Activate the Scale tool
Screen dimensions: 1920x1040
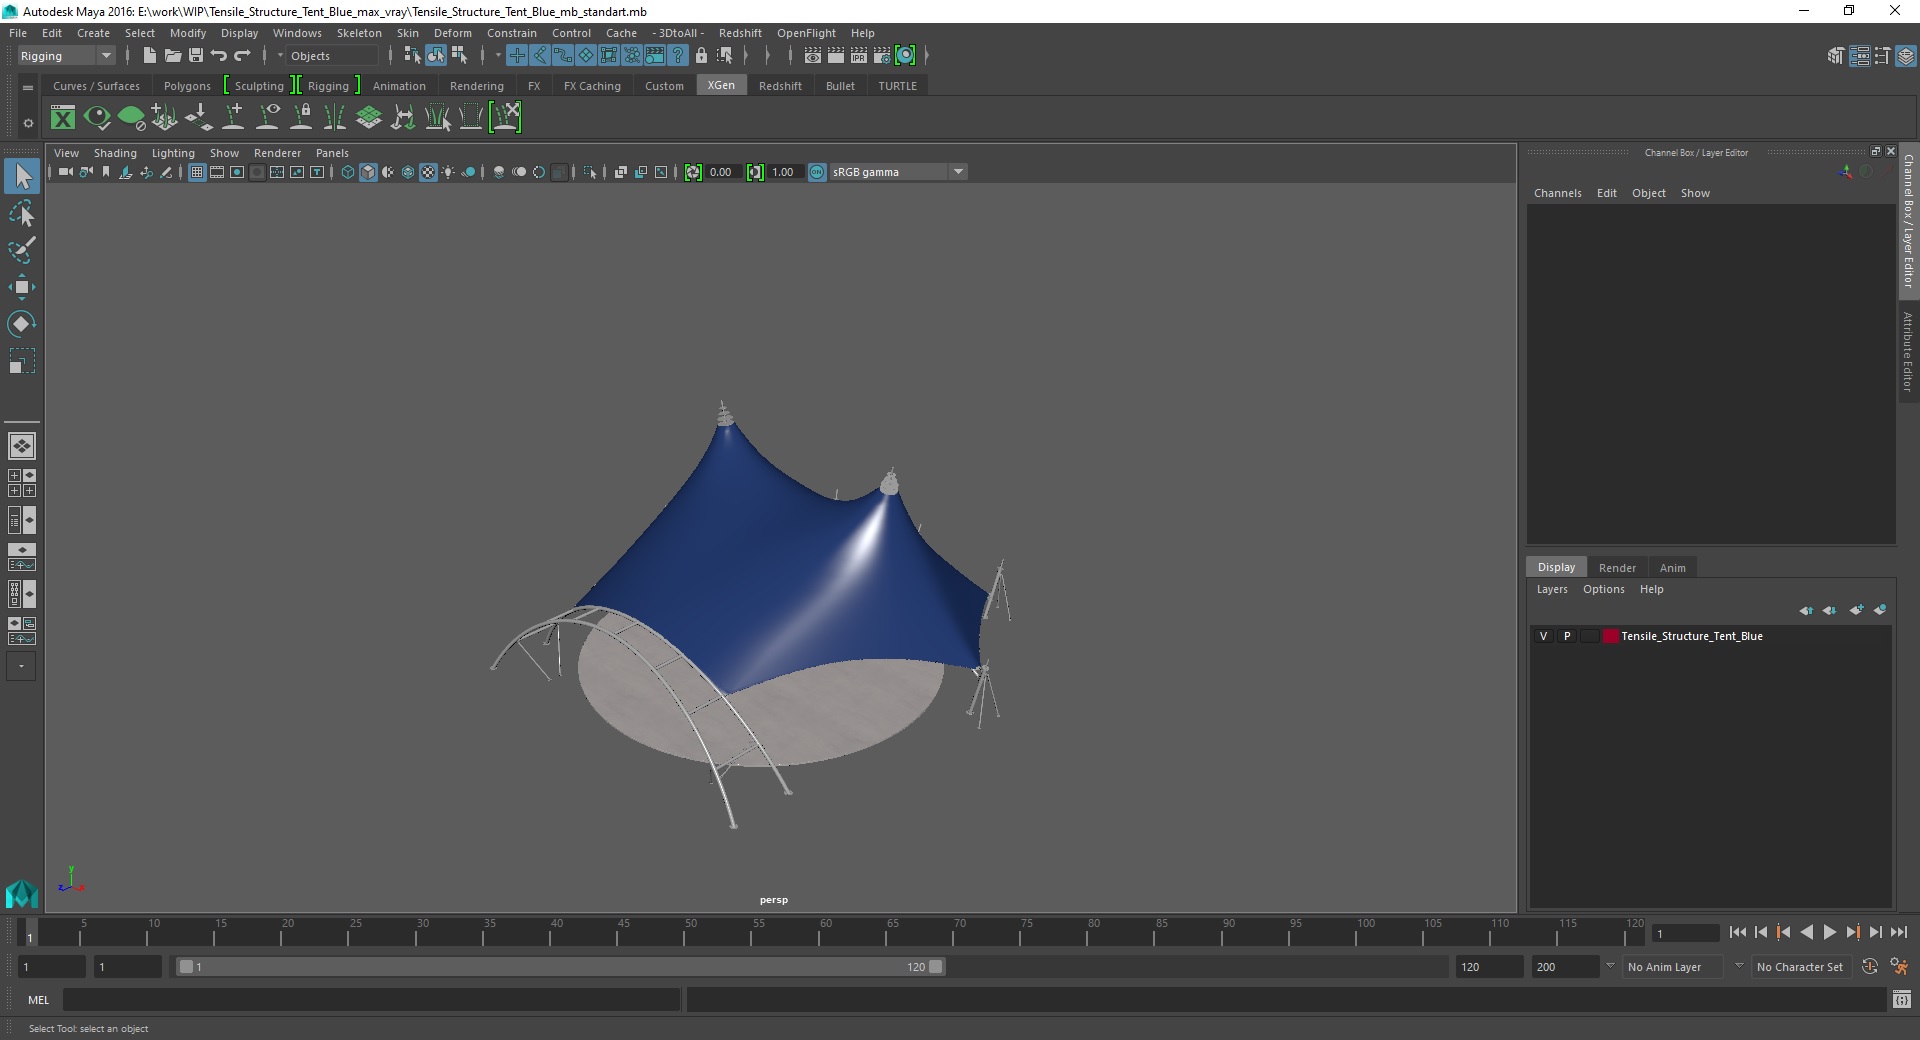click(22, 361)
